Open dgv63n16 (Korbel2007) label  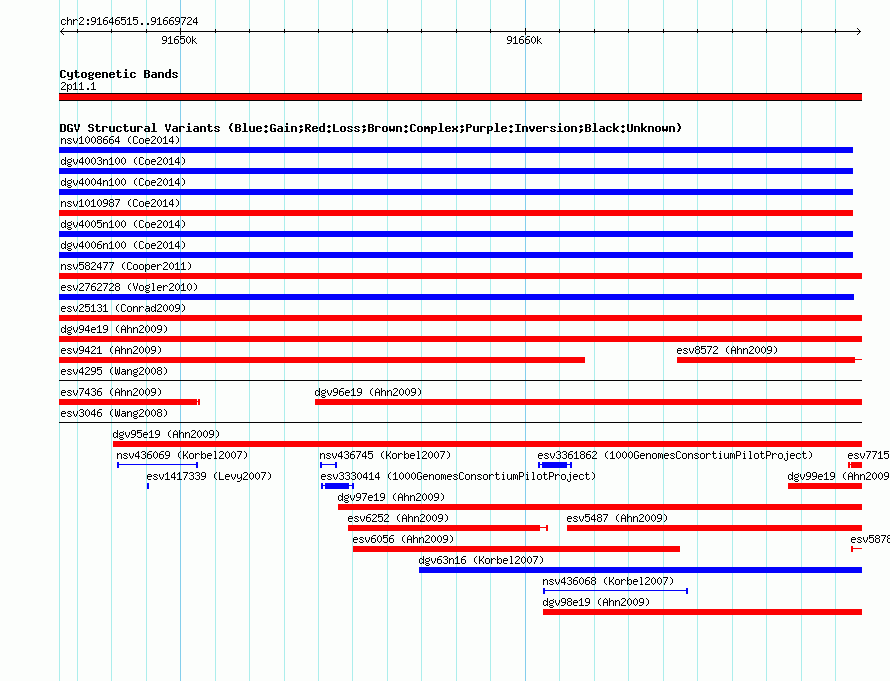pyautogui.click(x=481, y=560)
